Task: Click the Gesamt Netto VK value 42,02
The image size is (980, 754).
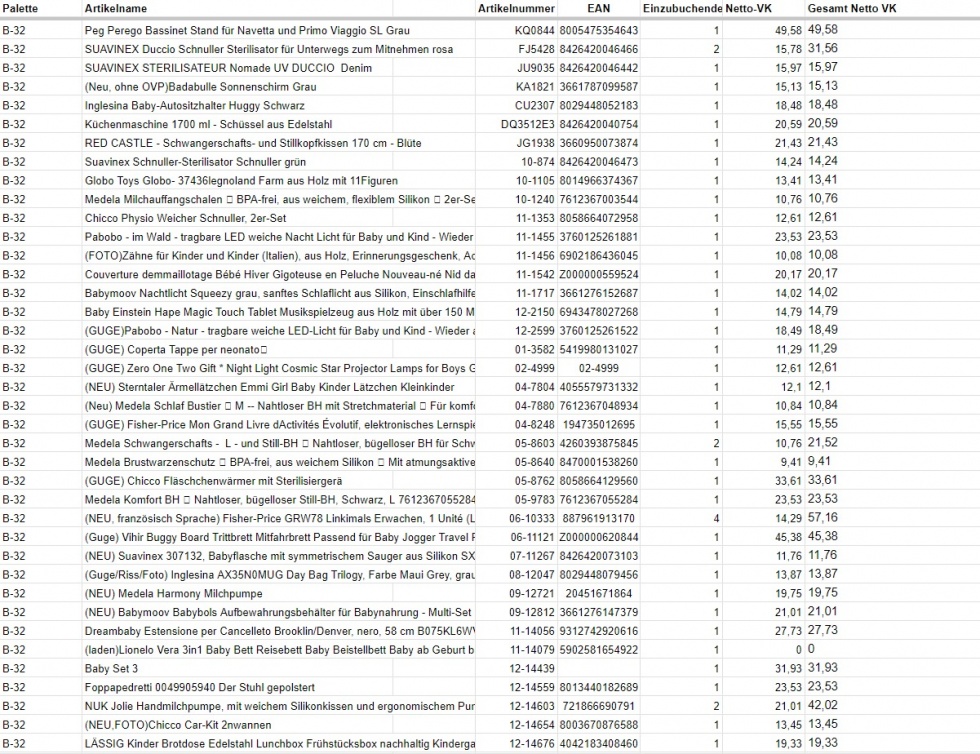Action: click(x=822, y=705)
